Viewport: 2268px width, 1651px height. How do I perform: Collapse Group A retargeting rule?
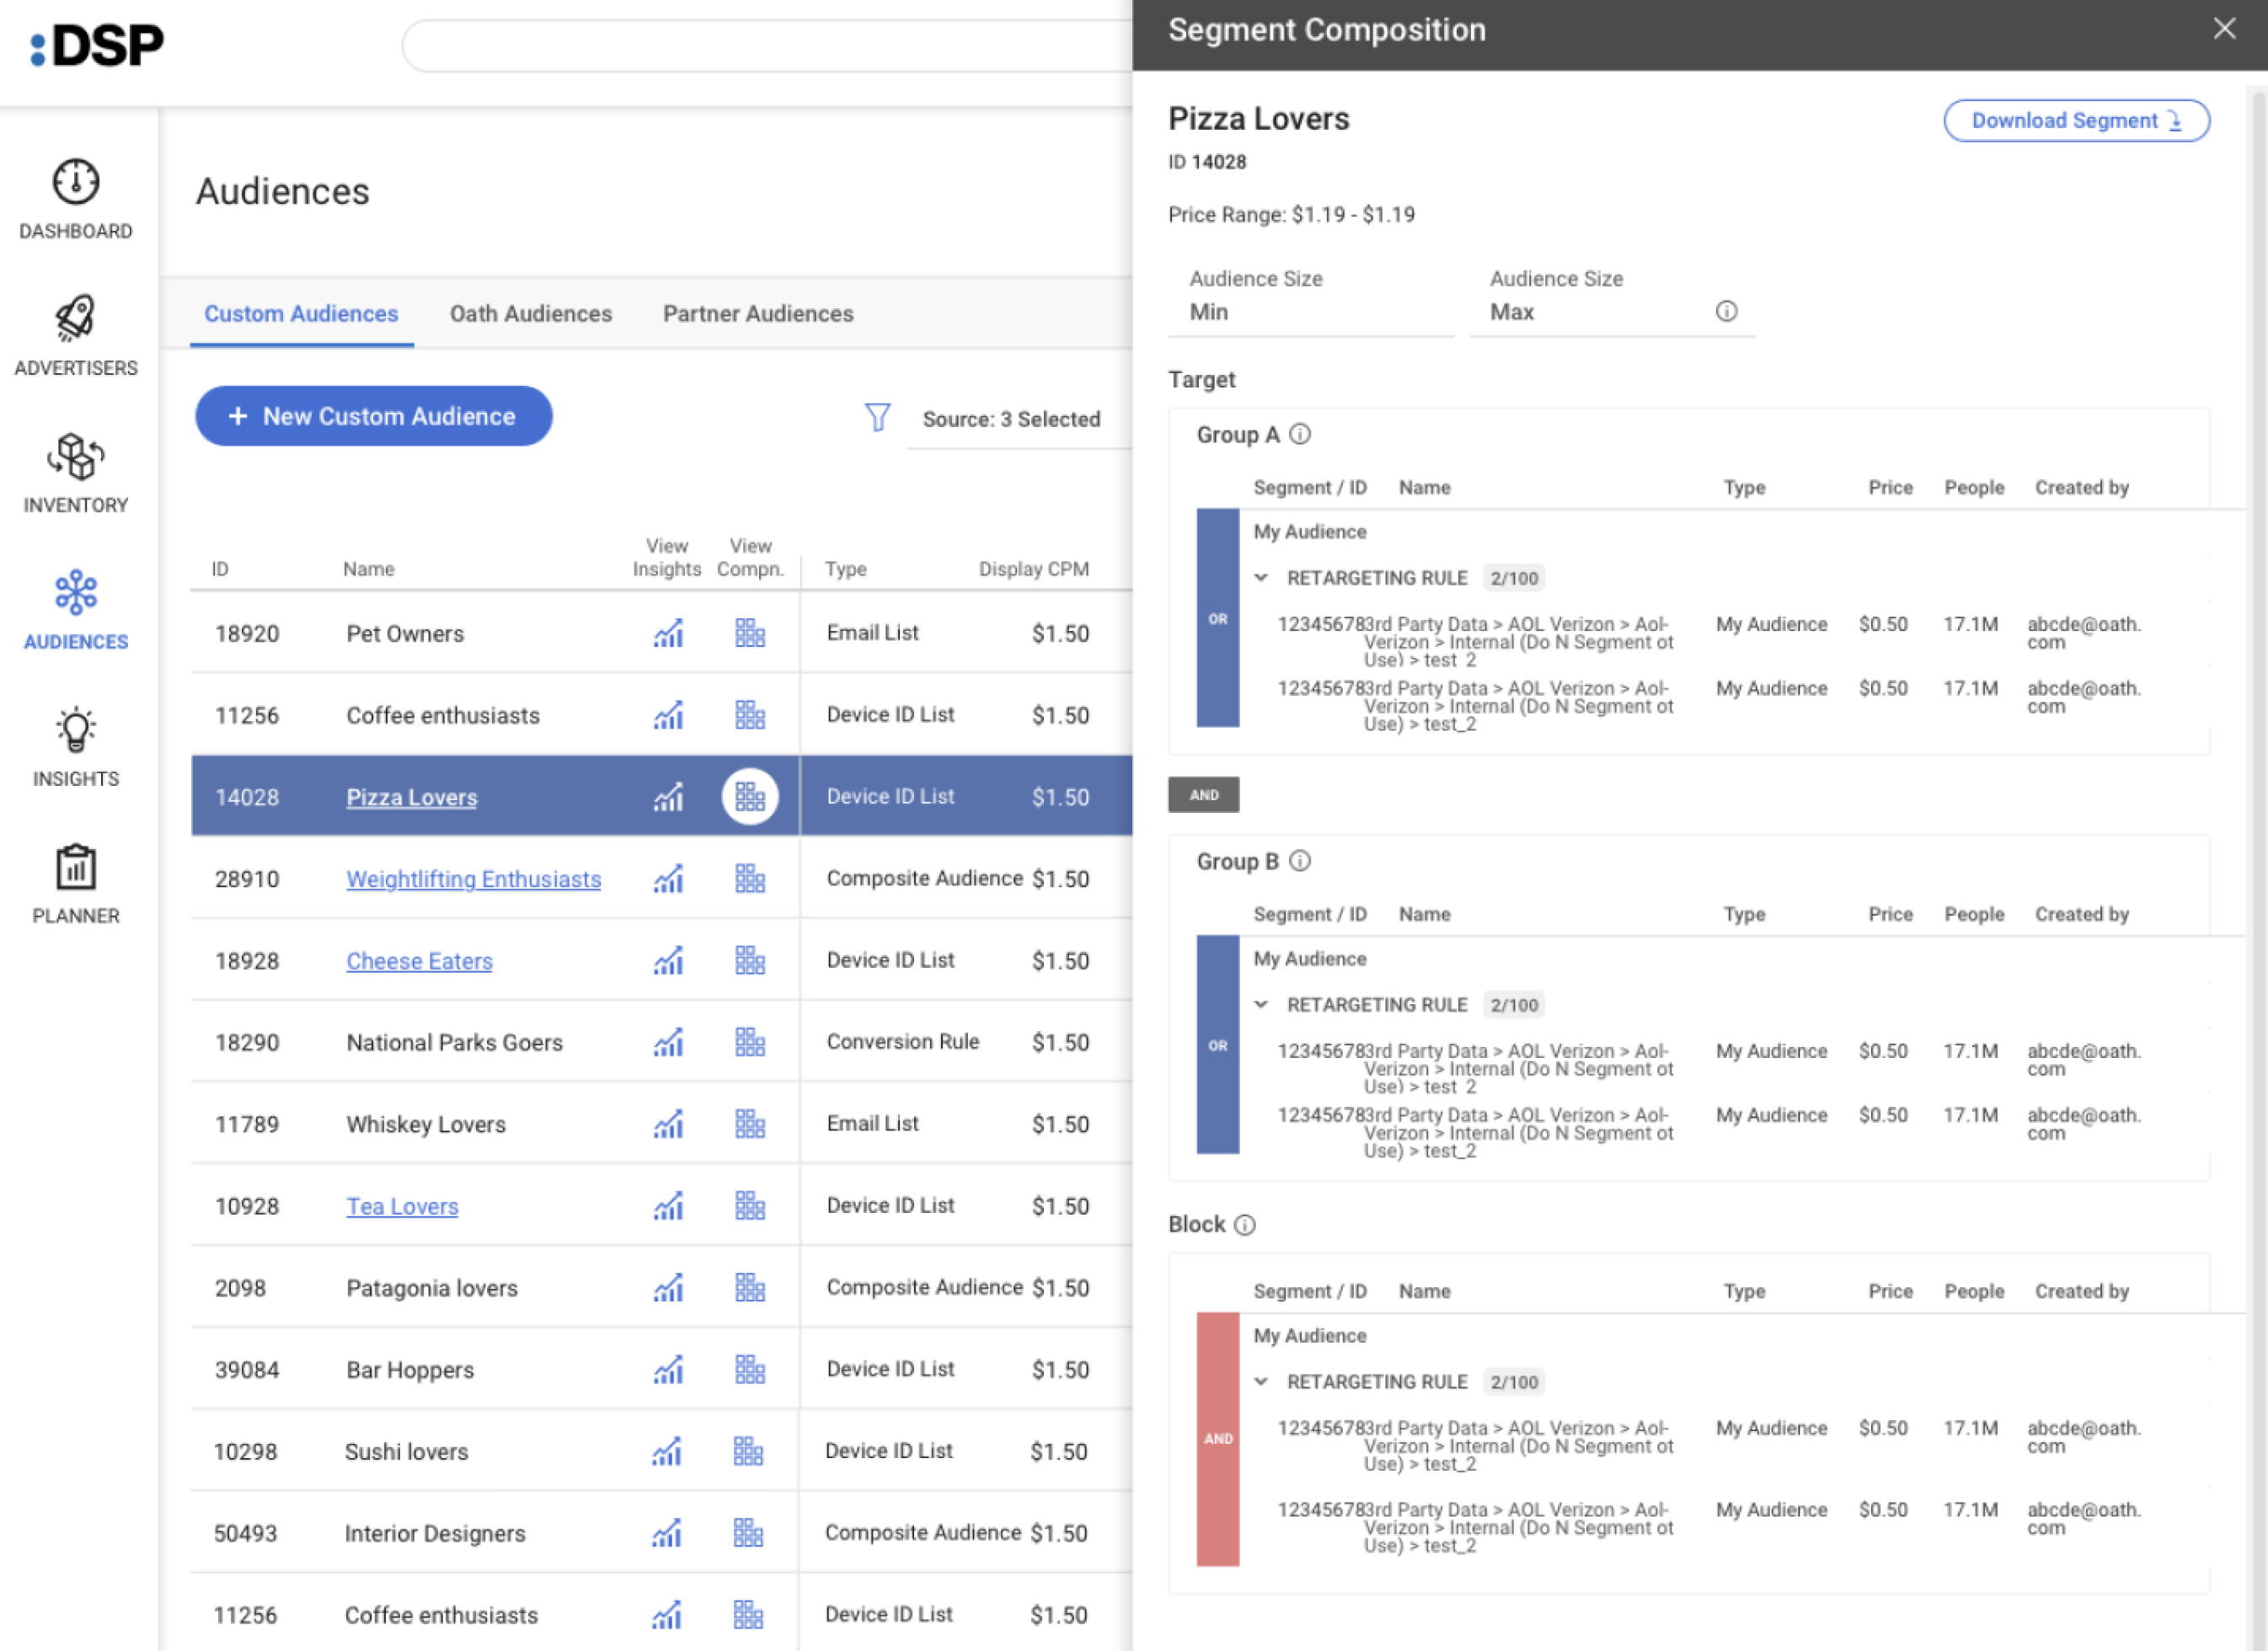point(1261,578)
